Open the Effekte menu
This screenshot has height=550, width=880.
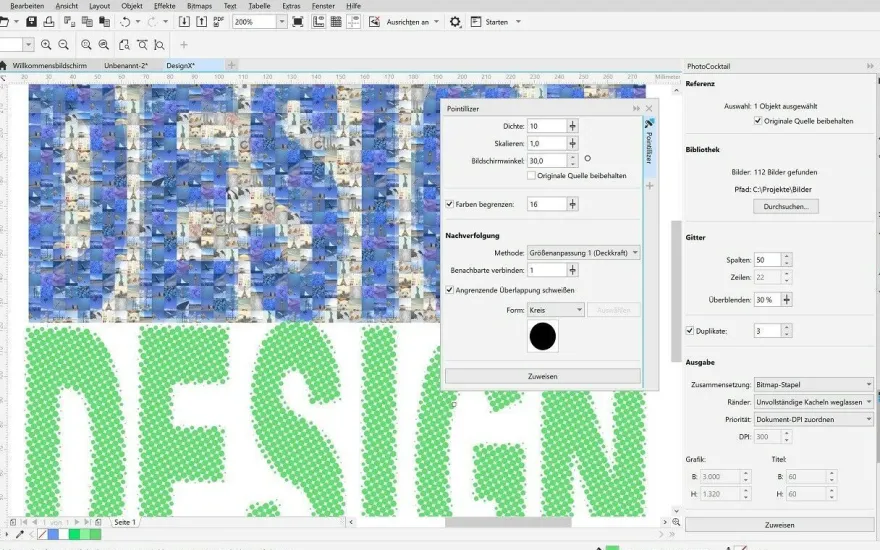[164, 6]
